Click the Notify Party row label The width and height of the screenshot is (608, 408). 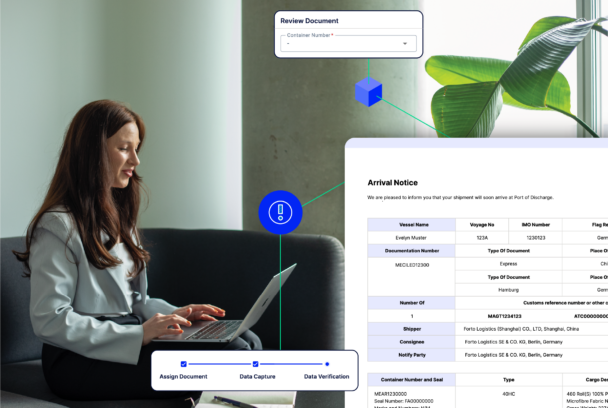[x=413, y=354]
